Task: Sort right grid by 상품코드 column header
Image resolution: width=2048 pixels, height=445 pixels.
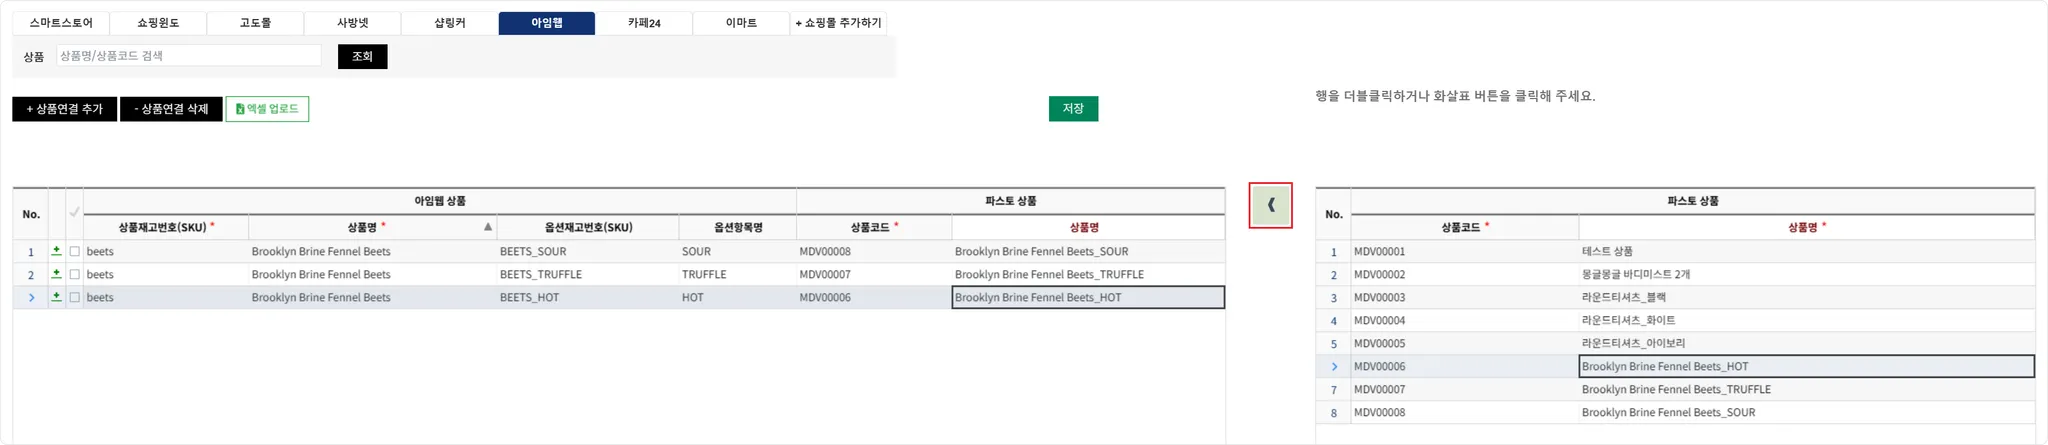Action: (x=1464, y=227)
